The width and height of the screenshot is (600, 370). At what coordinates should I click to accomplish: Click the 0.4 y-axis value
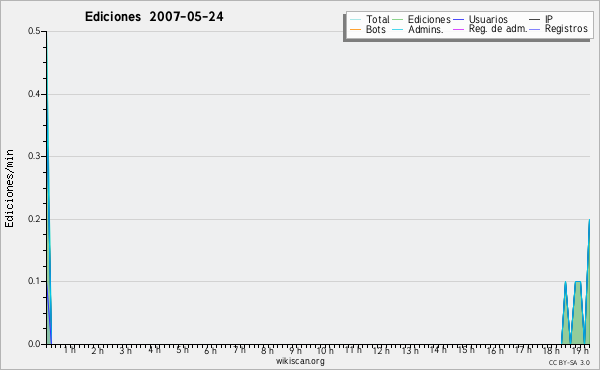(34, 94)
